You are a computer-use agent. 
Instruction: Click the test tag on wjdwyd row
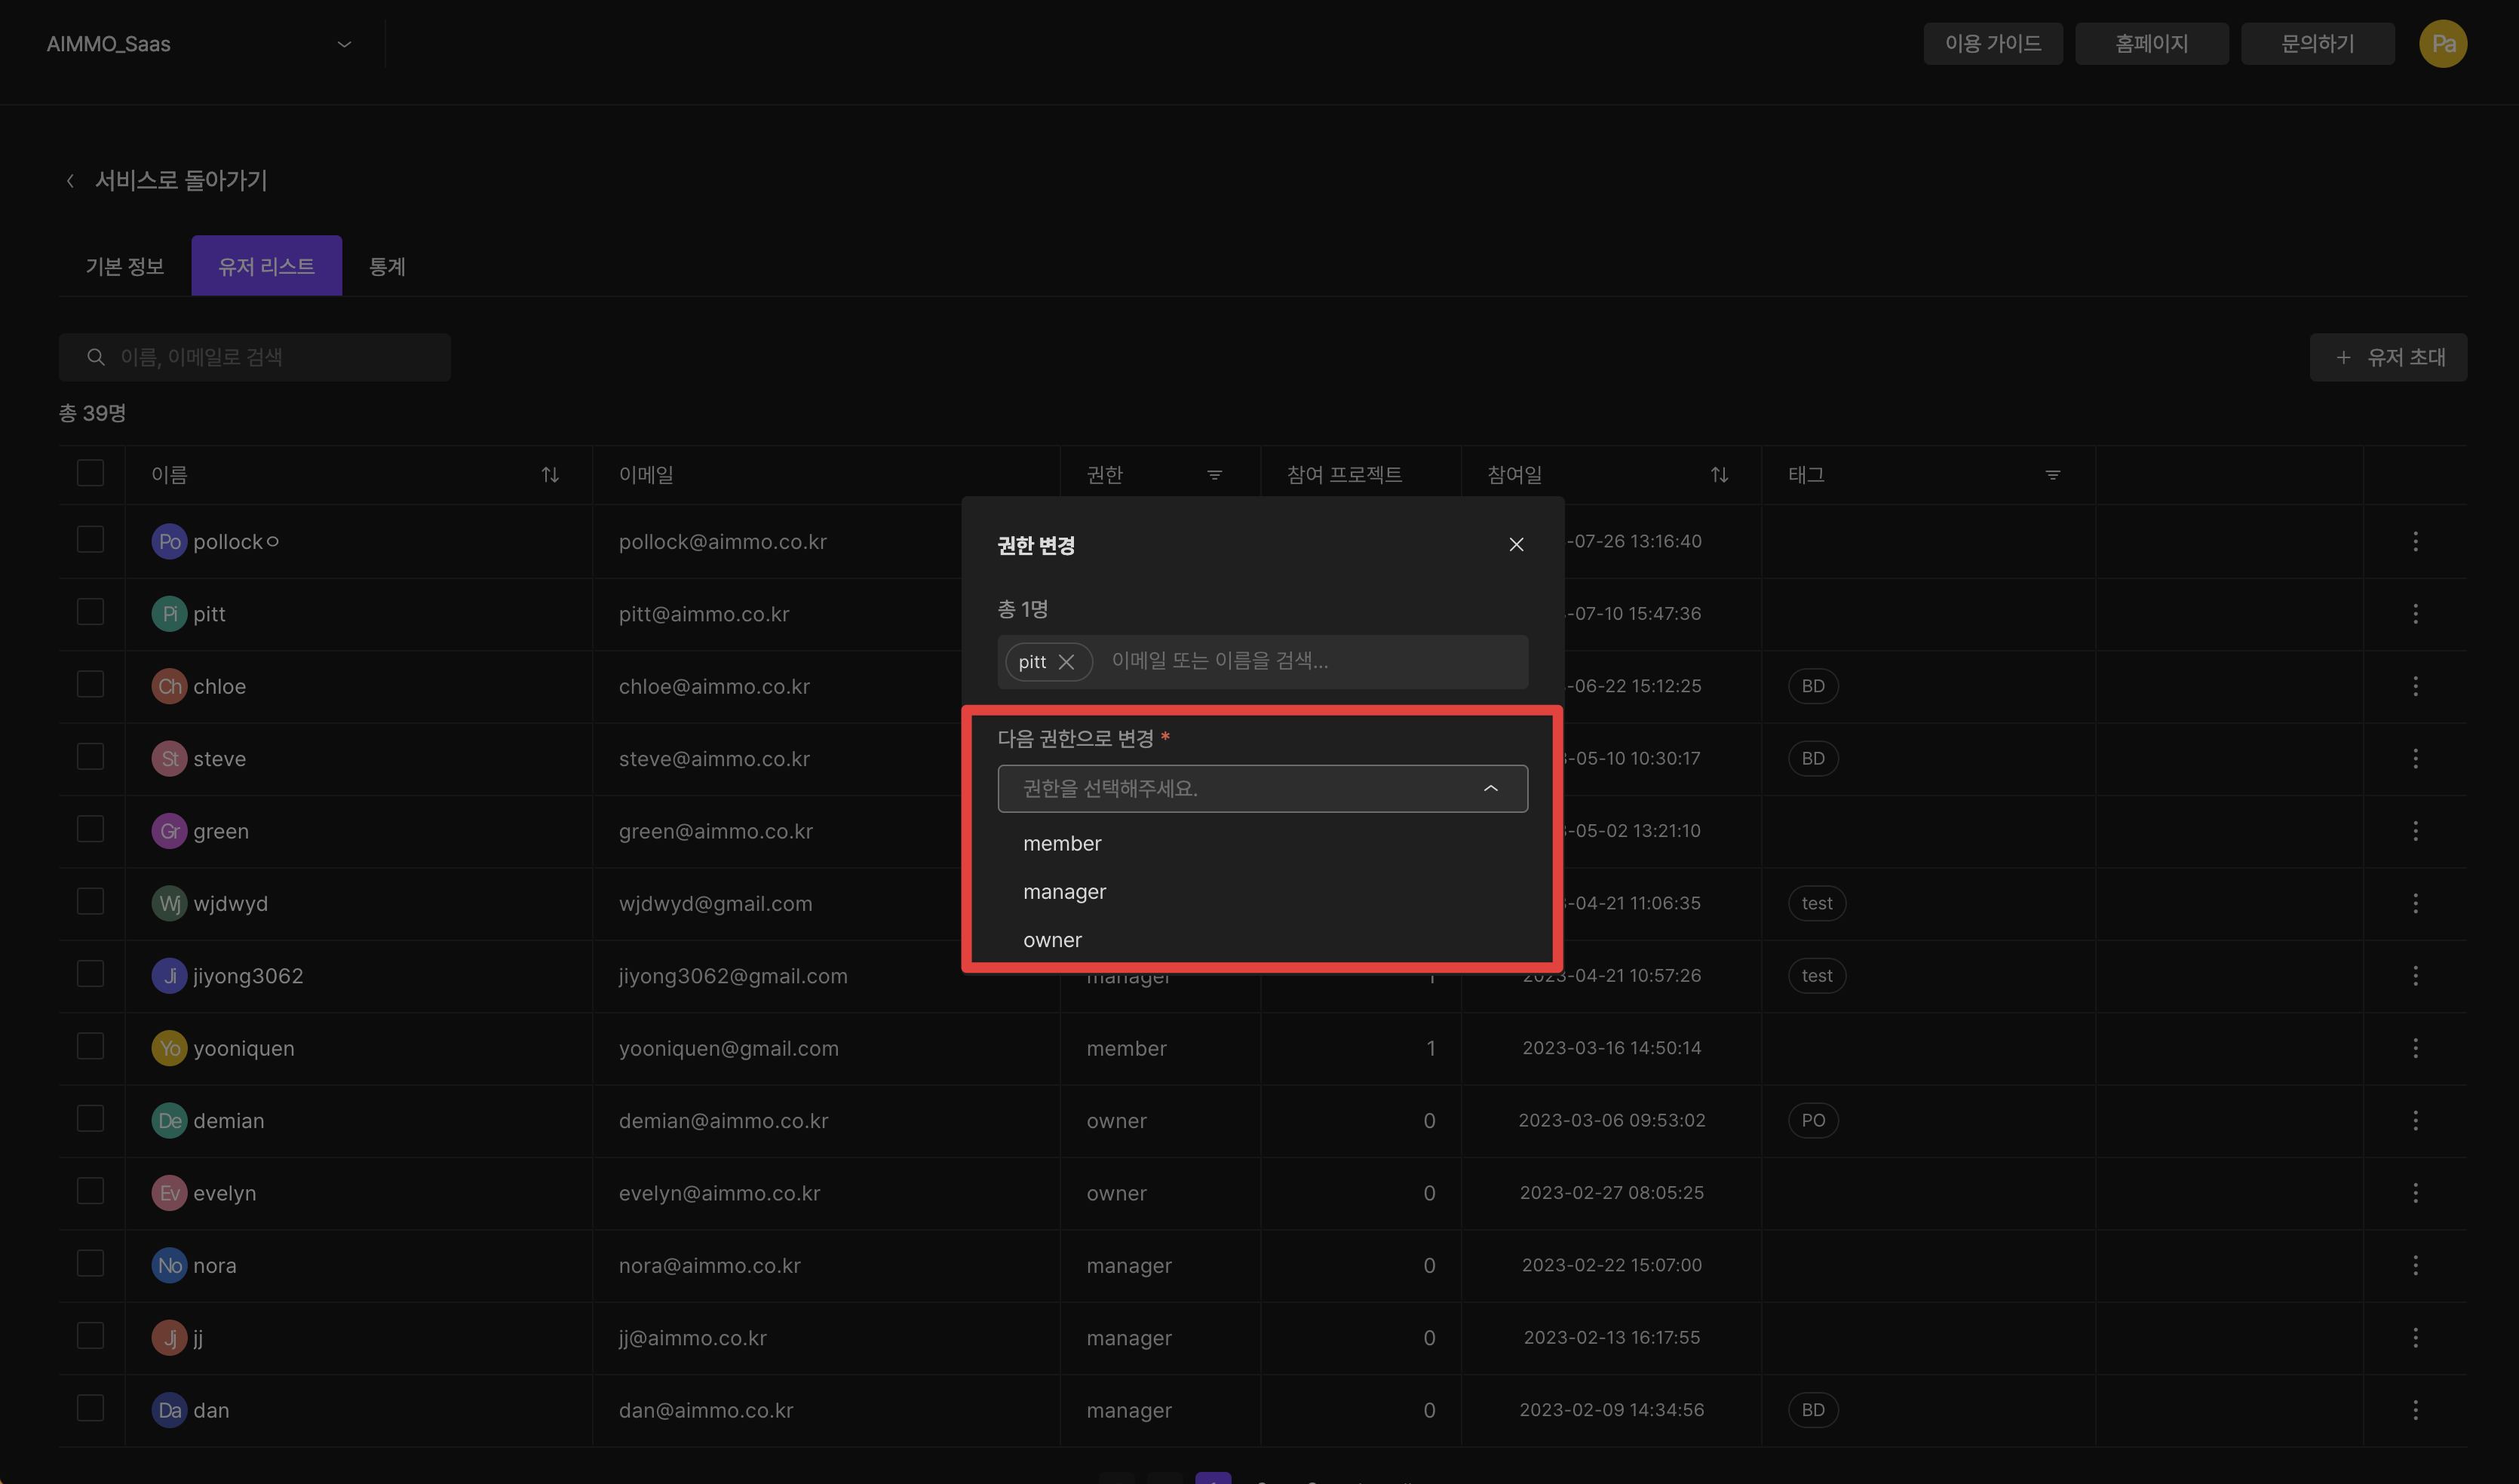pos(1817,903)
